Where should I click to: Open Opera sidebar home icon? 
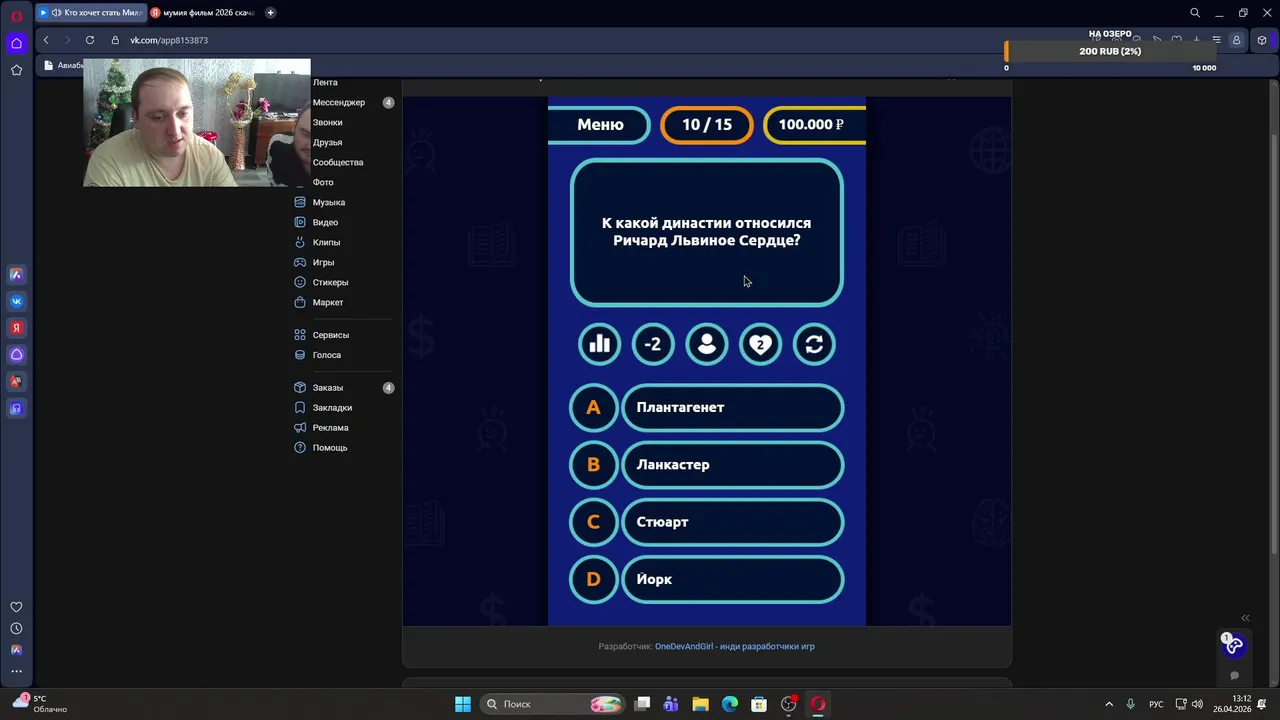coord(16,43)
